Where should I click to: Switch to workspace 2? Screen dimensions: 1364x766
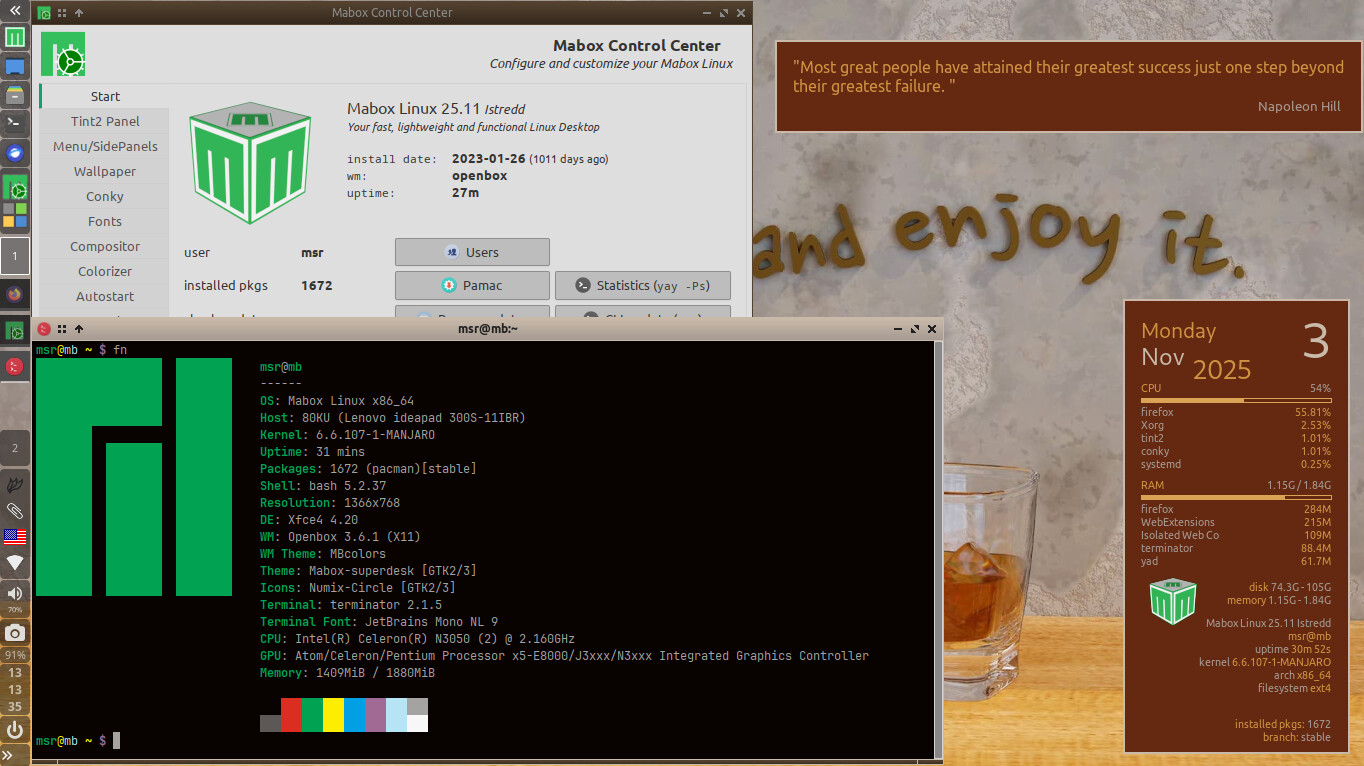coord(15,448)
